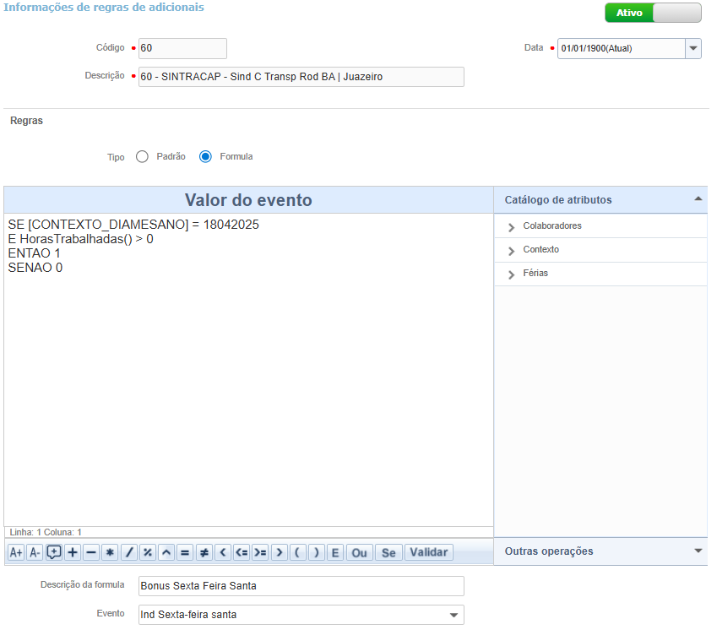Click the 'ENTAO 1' formula line

click(34, 253)
